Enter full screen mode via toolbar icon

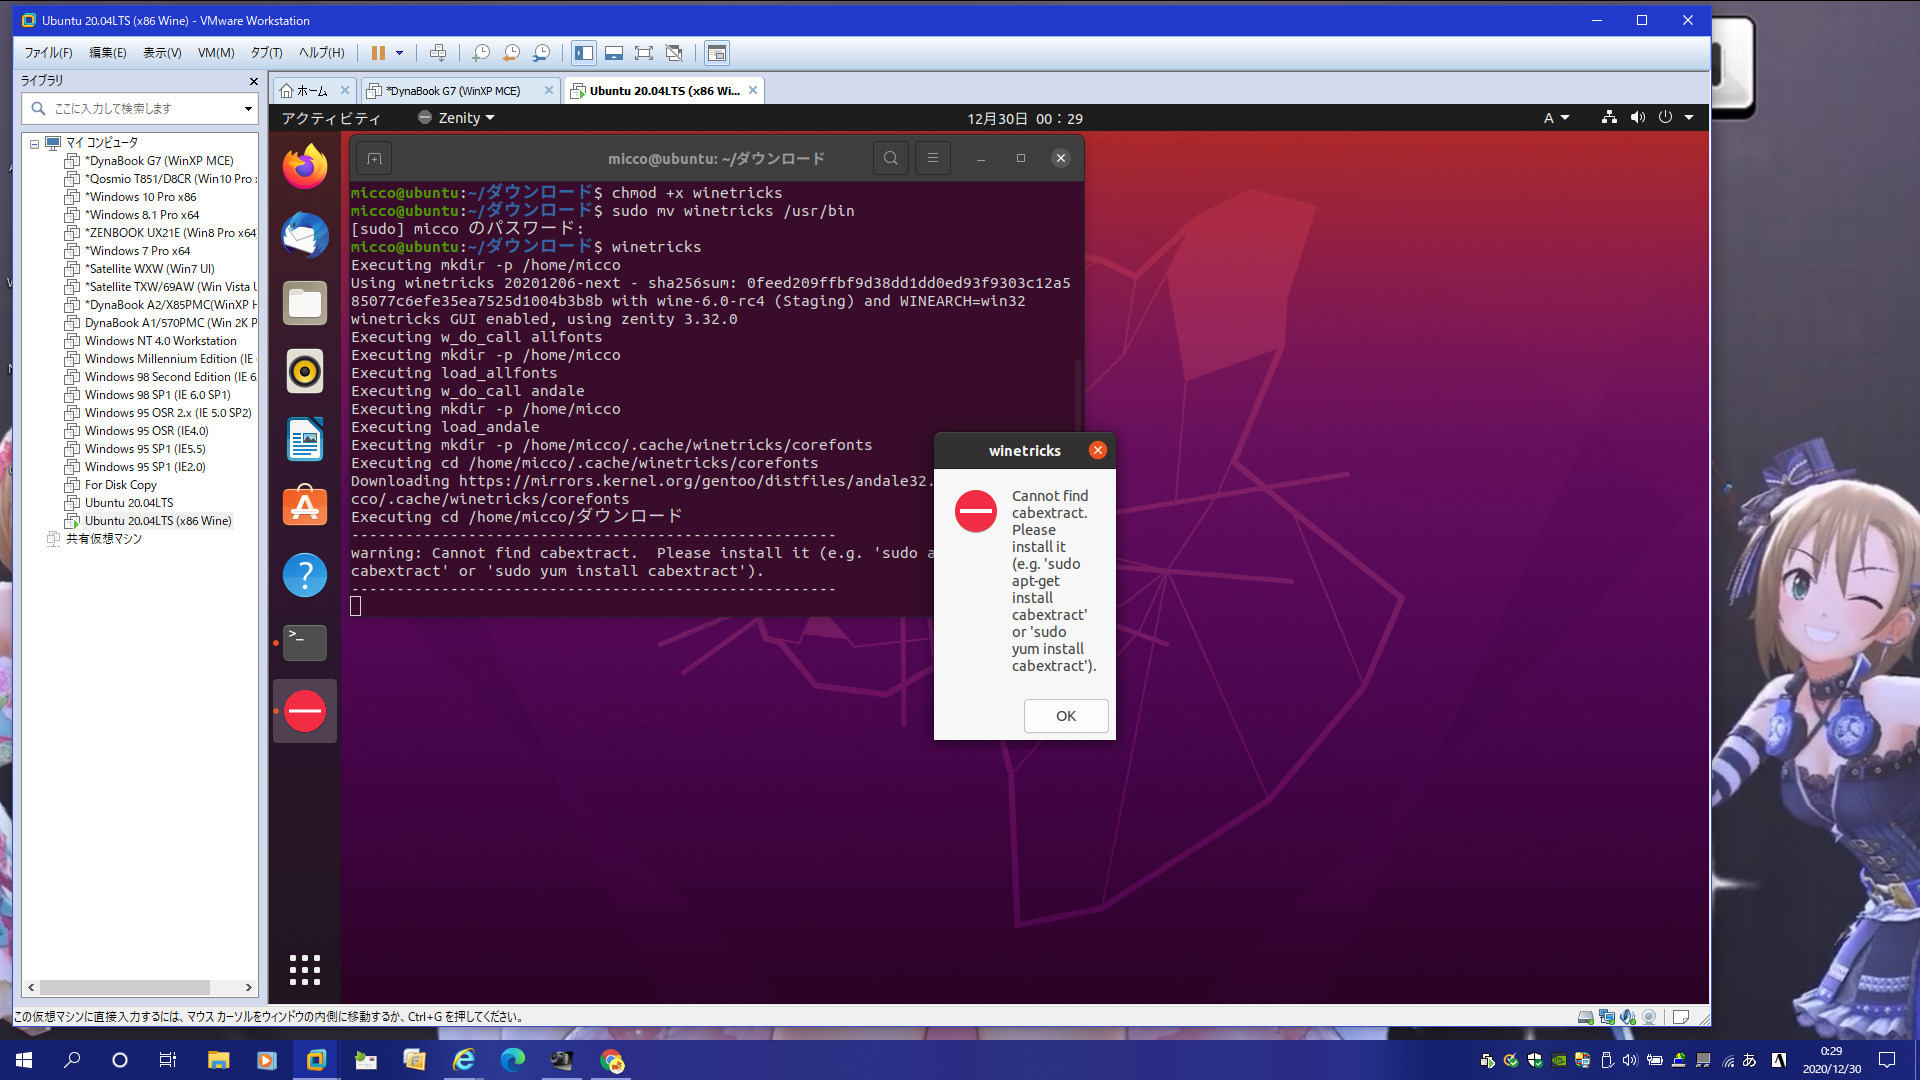(x=644, y=53)
